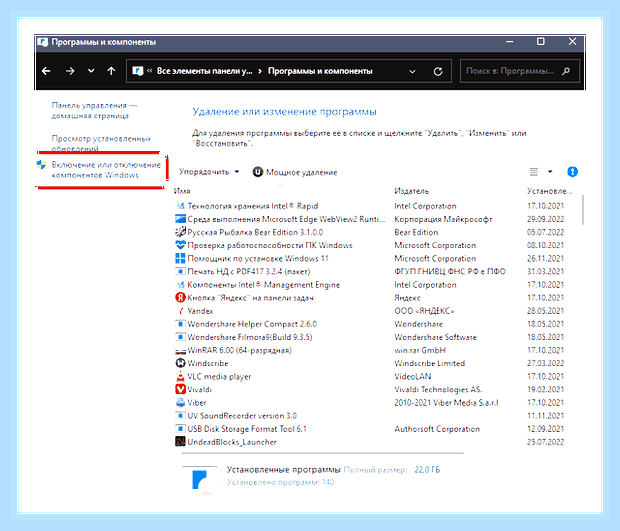Sort by 'Имя' column header
620x531 pixels.
pos(182,191)
